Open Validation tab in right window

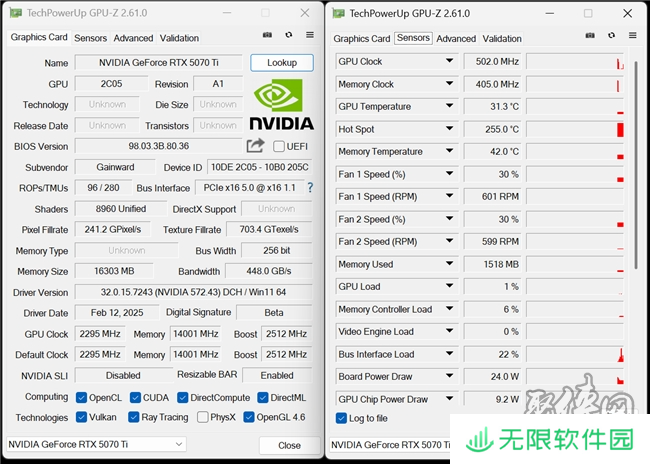[x=502, y=39]
